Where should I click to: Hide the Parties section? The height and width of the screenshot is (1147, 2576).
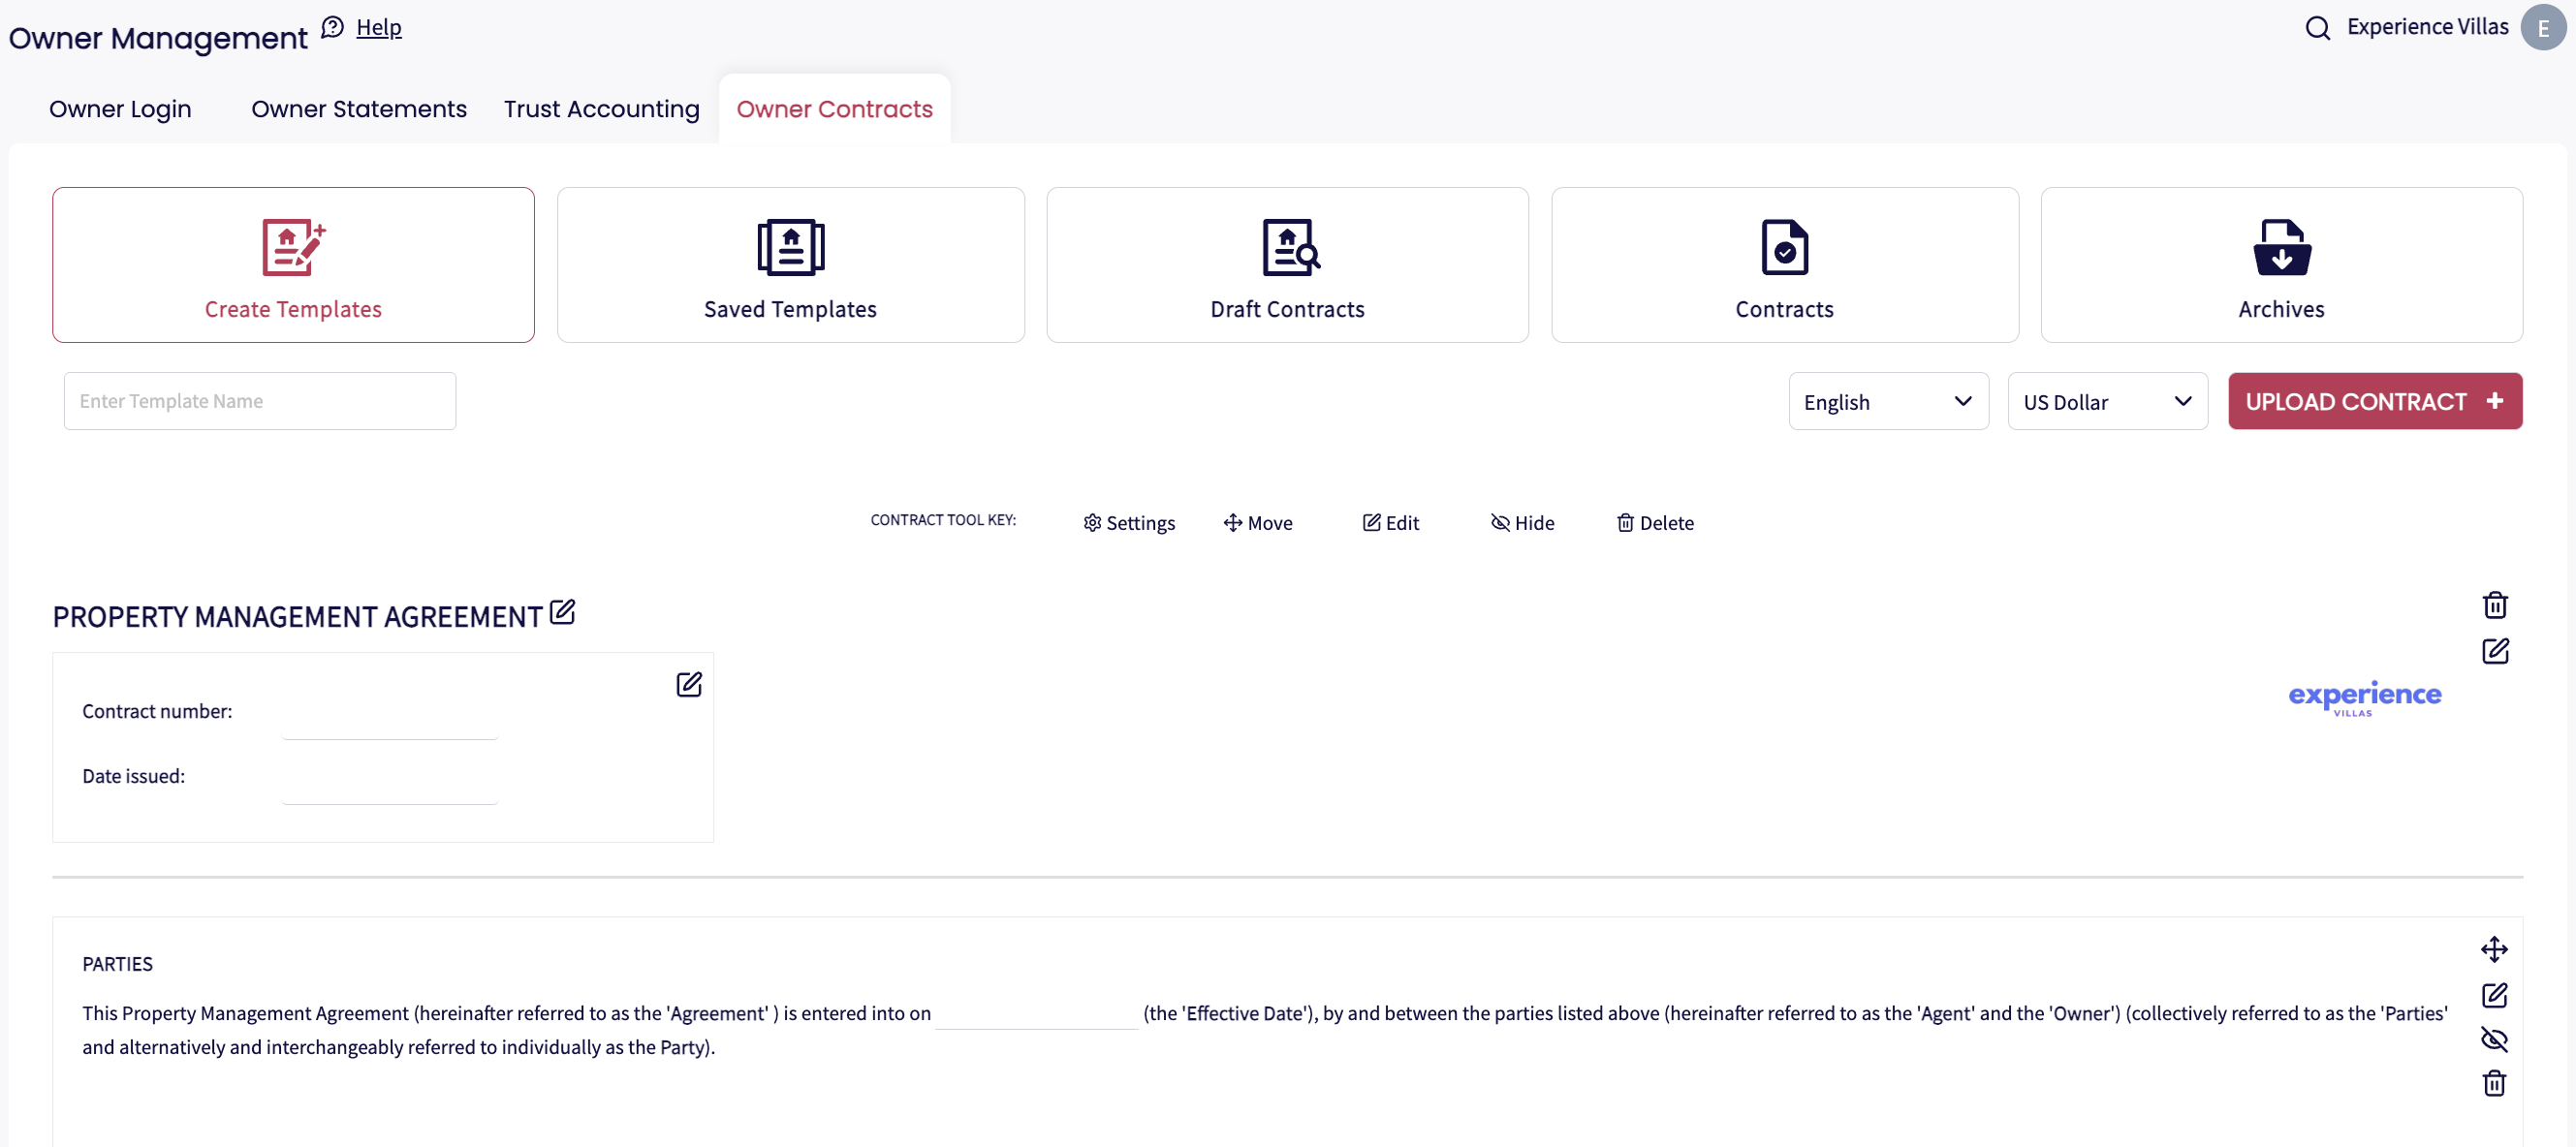[2493, 1039]
